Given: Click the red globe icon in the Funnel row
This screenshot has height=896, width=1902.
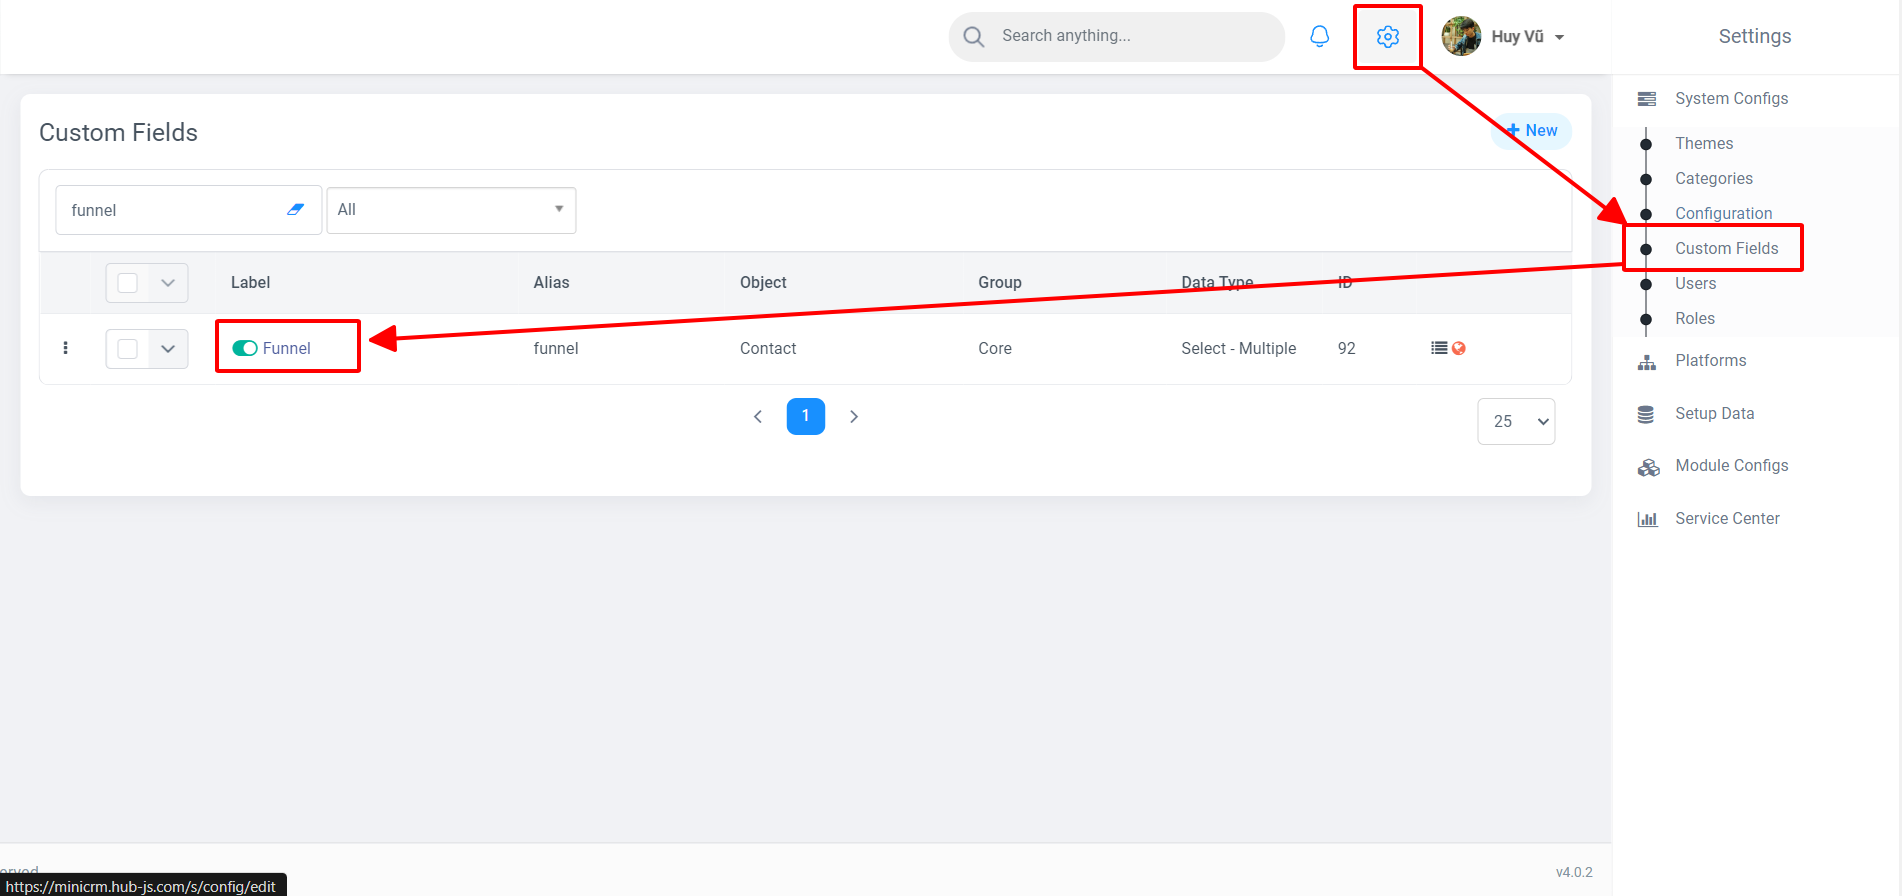Looking at the screenshot, I should pyautogui.click(x=1459, y=348).
